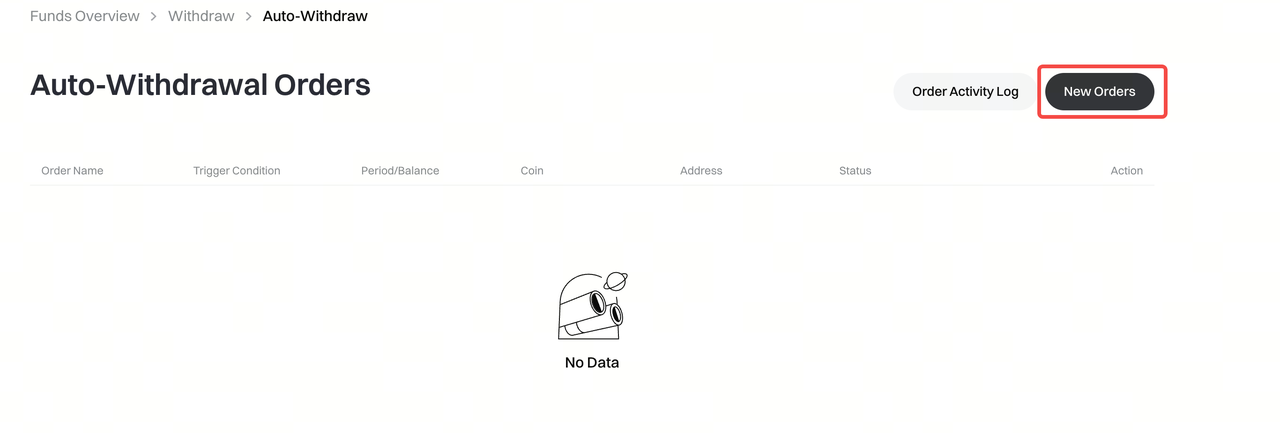Click chevron between Withdraw and Auto-Withdraw

[x=249, y=17]
